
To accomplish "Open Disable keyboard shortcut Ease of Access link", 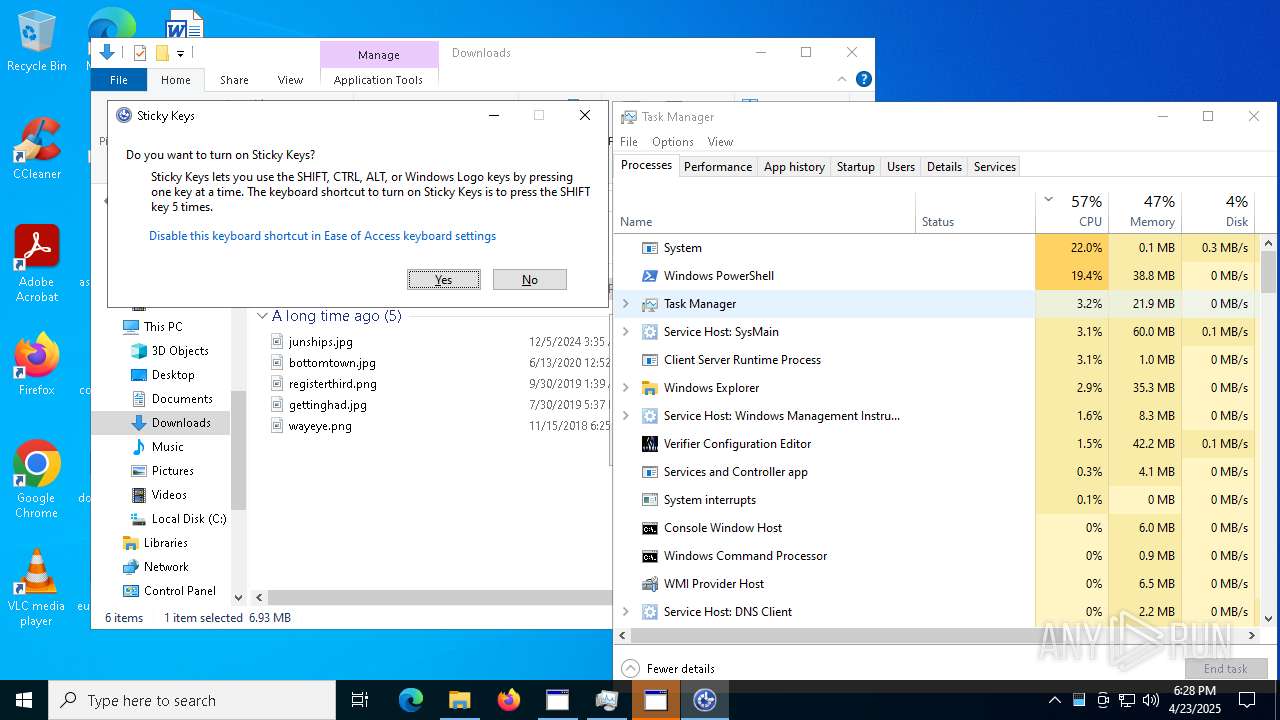I will coord(322,236).
